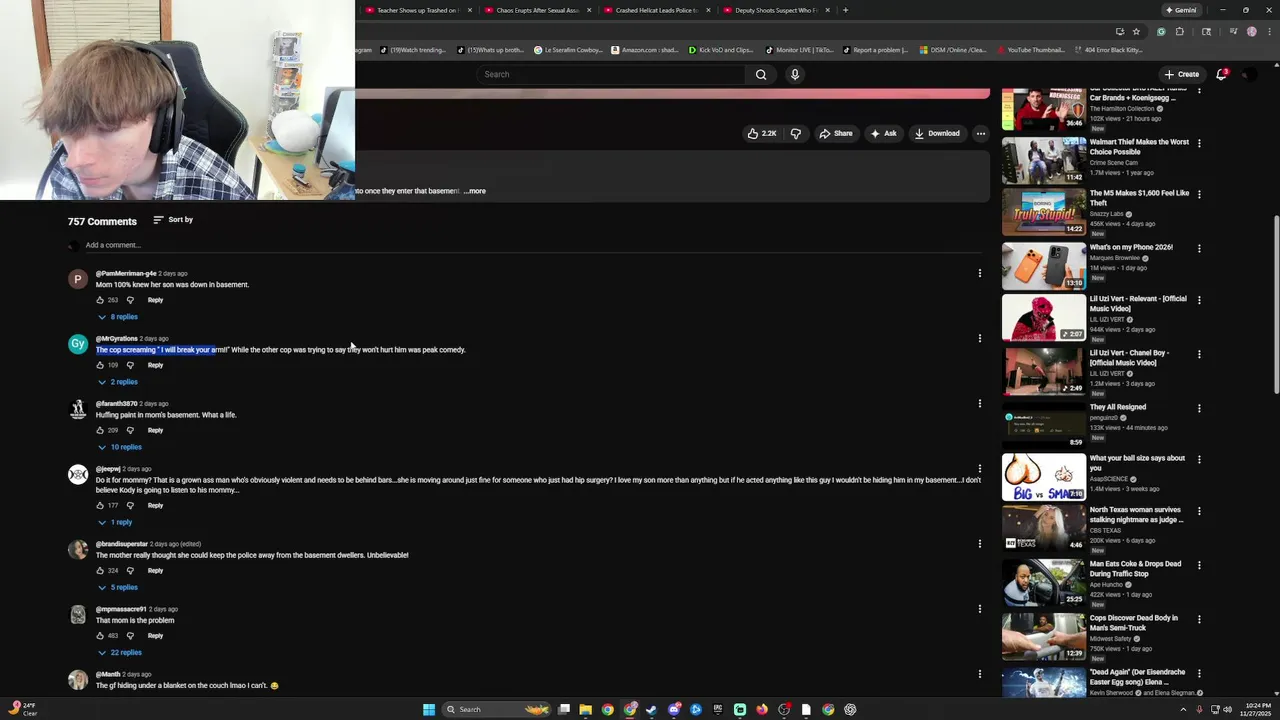Open Walmart Thief video thumbnail
1280x720 pixels.
click(1043, 160)
